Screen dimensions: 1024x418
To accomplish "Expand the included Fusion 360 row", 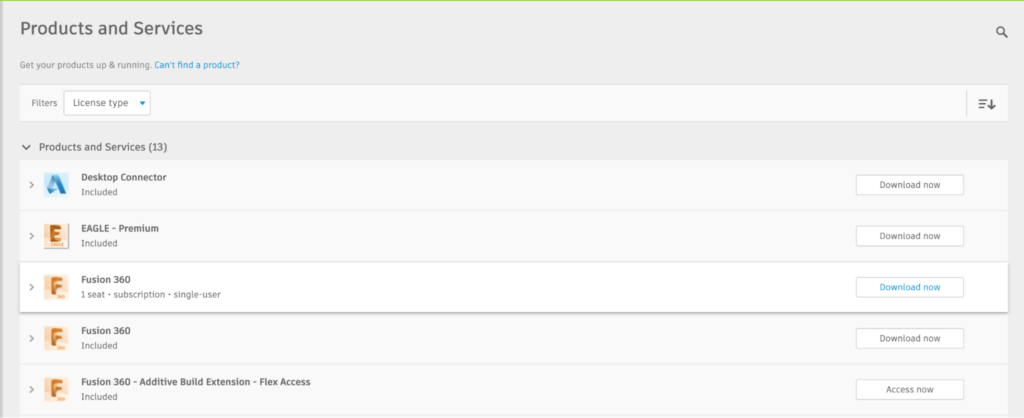I will pos(31,338).
